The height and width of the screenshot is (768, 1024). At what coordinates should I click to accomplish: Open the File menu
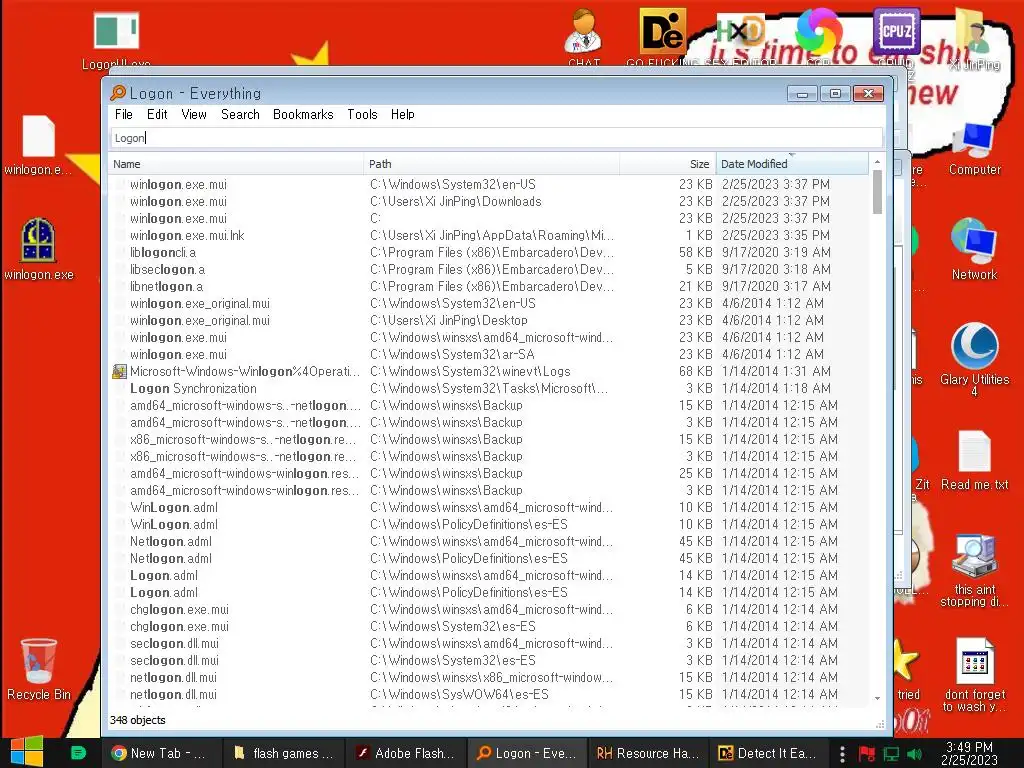(x=123, y=114)
